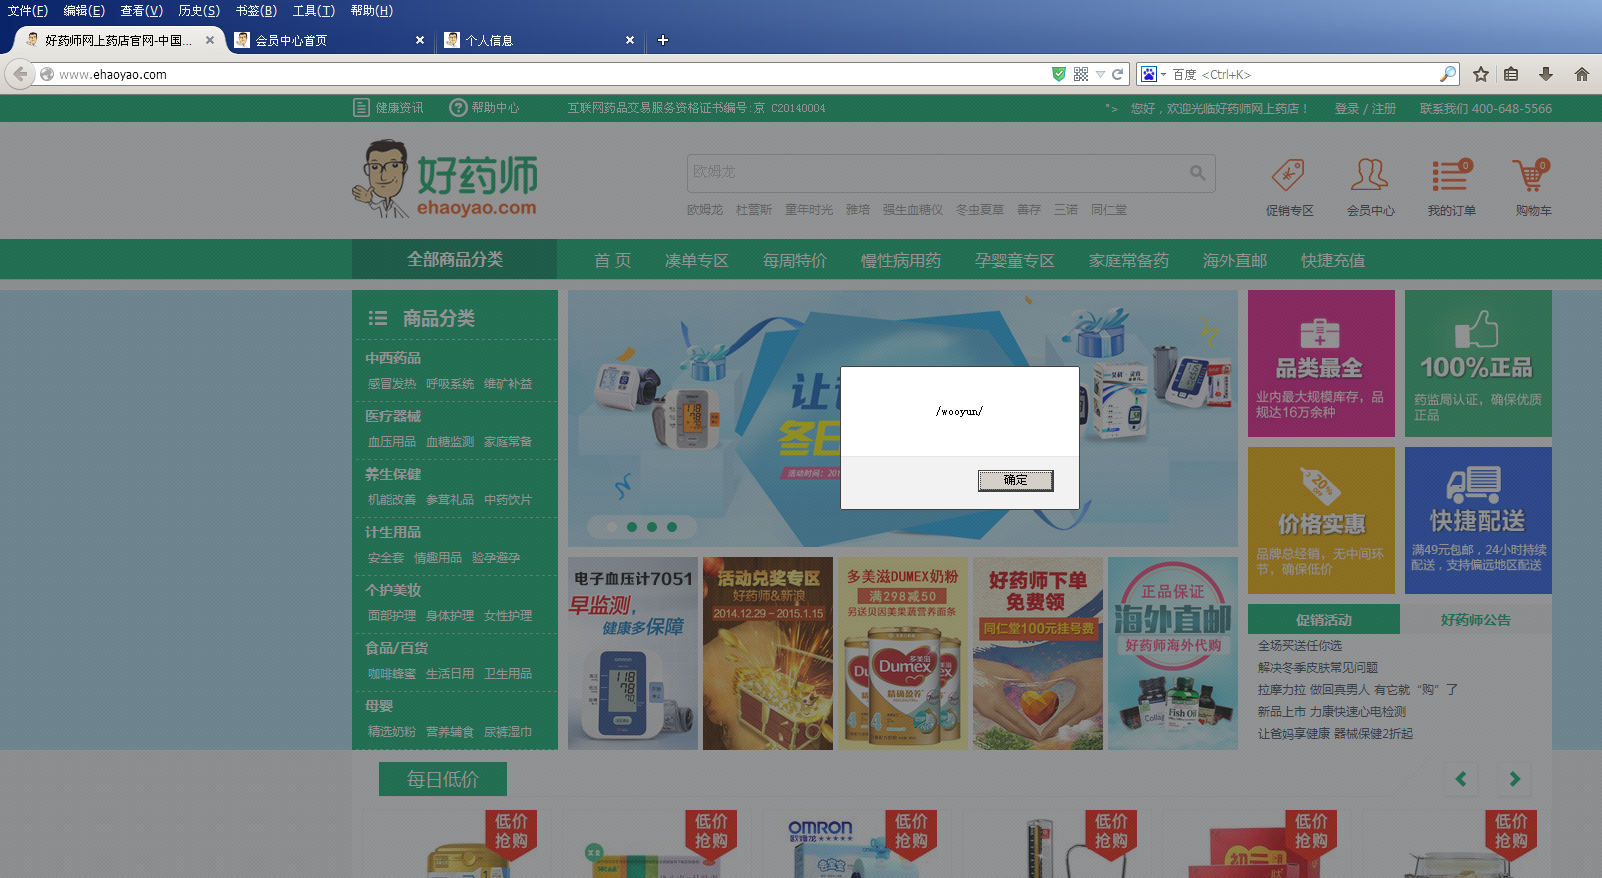The image size is (1602, 878).
Task: Expand the 医疗器械 category
Action: click(x=393, y=416)
